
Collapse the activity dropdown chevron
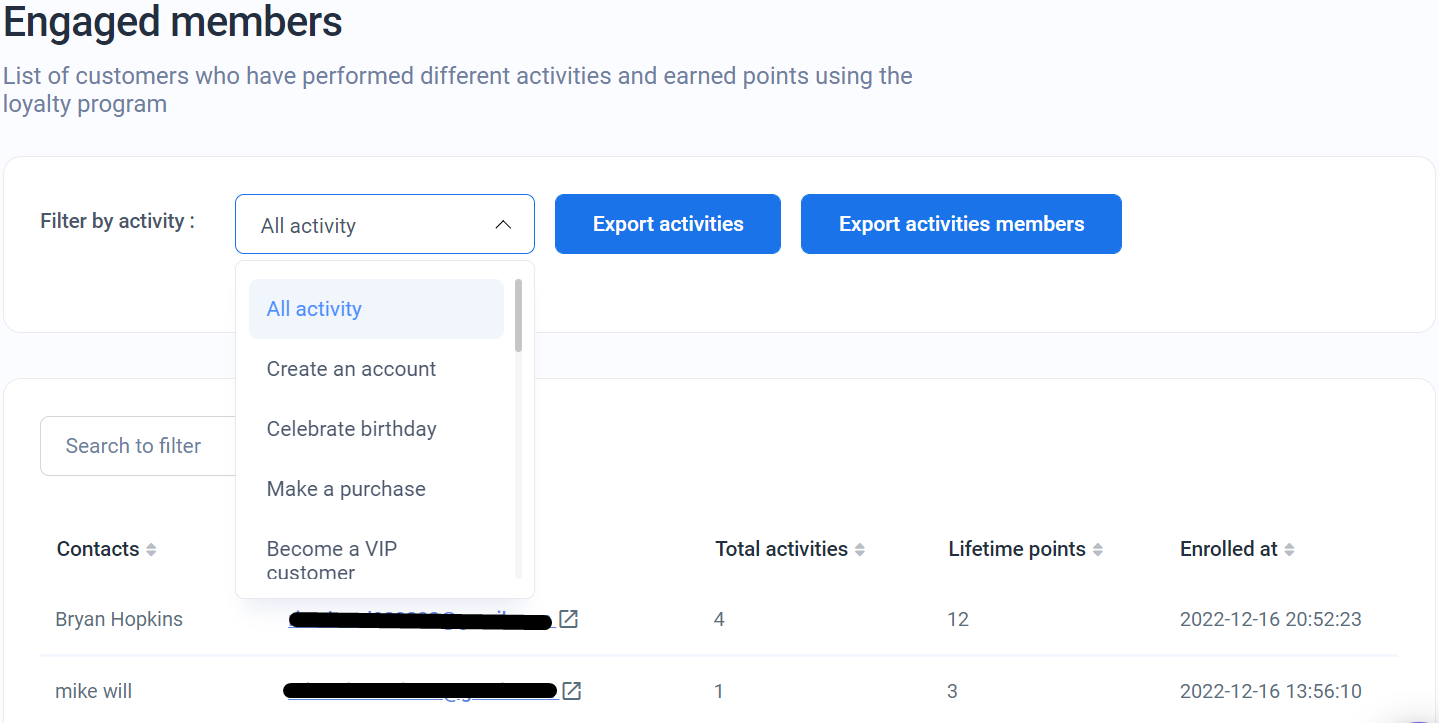pos(503,225)
